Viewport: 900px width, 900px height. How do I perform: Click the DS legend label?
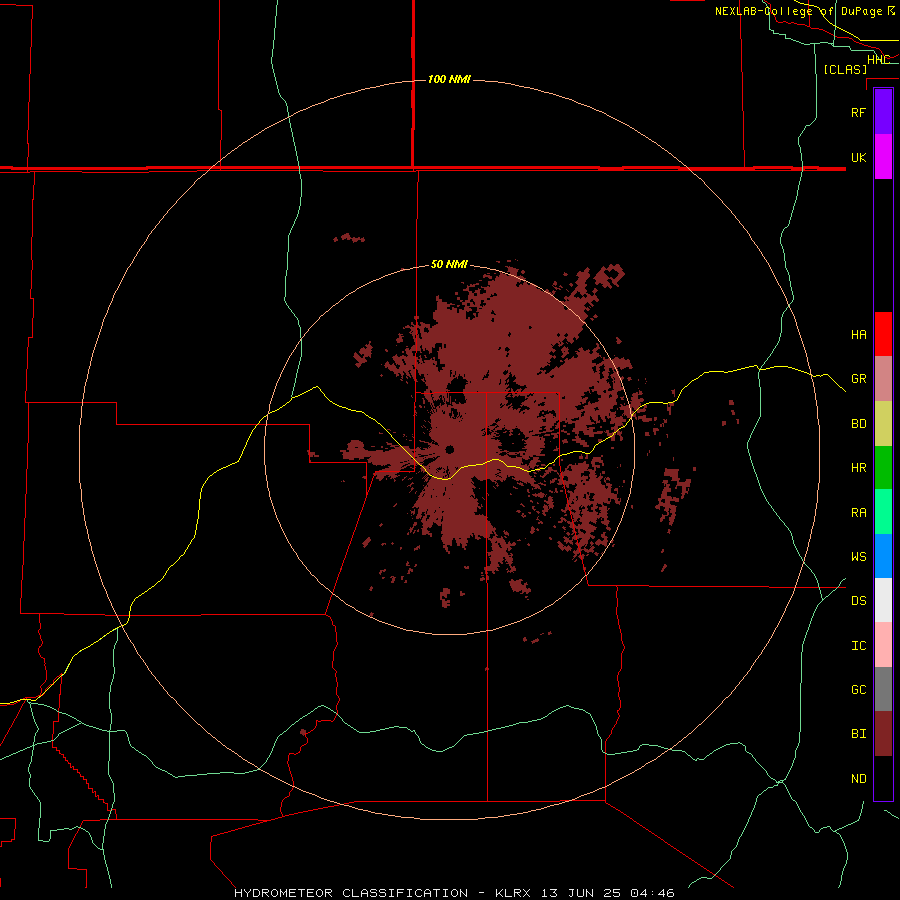858,601
